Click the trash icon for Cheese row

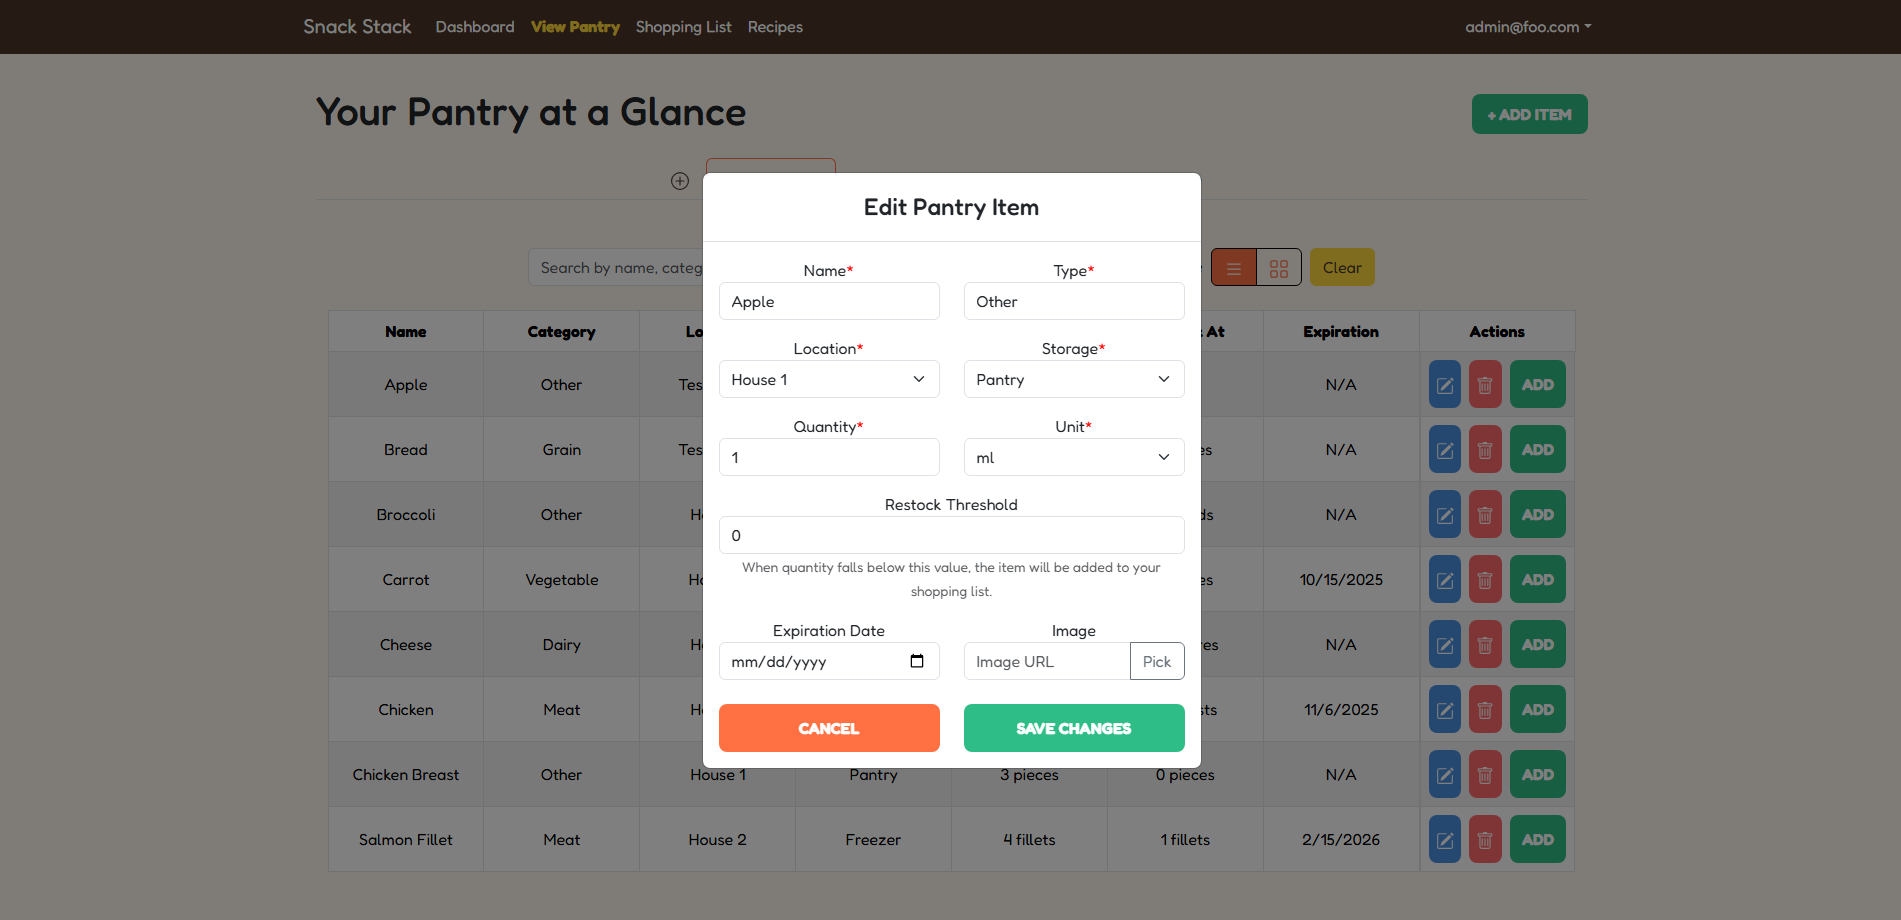pos(1485,645)
